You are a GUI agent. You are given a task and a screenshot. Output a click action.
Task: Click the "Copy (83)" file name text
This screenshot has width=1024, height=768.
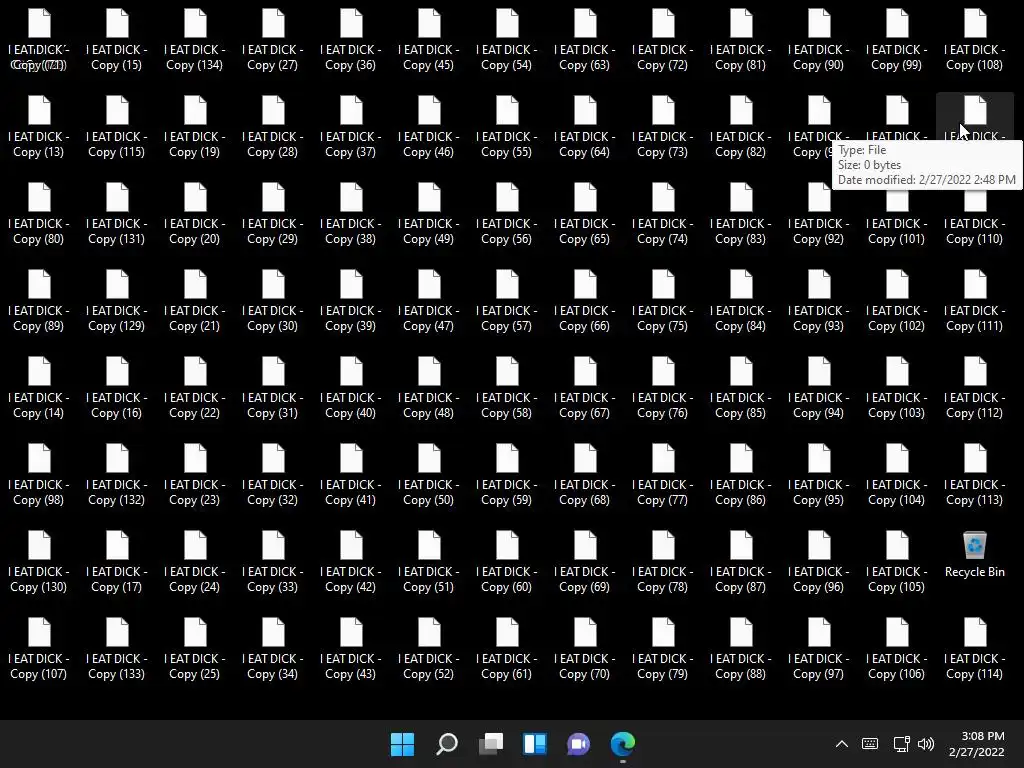(x=741, y=239)
